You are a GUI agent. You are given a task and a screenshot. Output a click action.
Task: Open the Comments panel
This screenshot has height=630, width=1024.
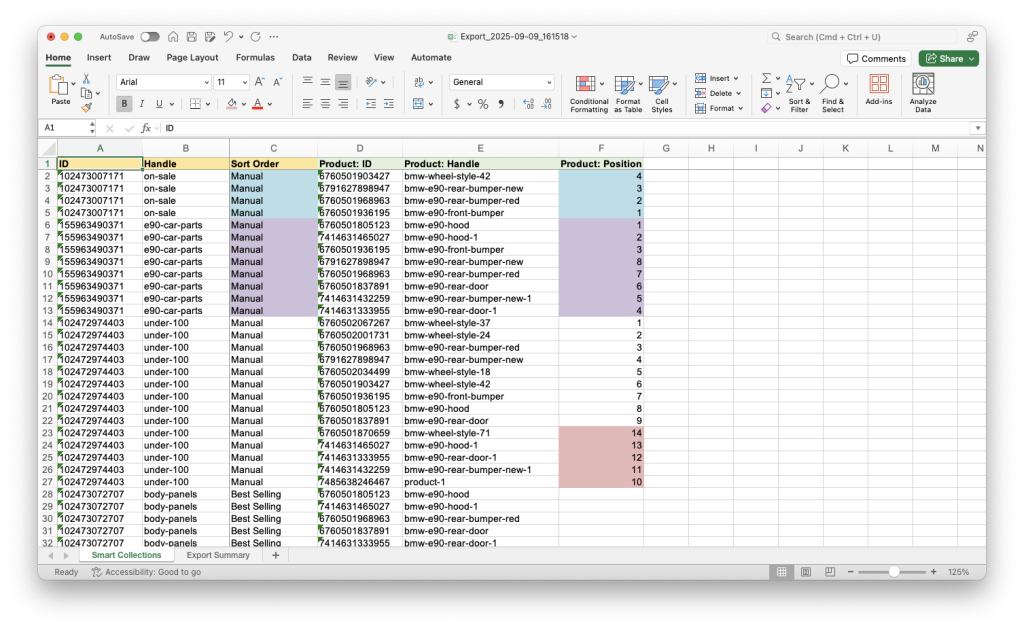coord(876,58)
